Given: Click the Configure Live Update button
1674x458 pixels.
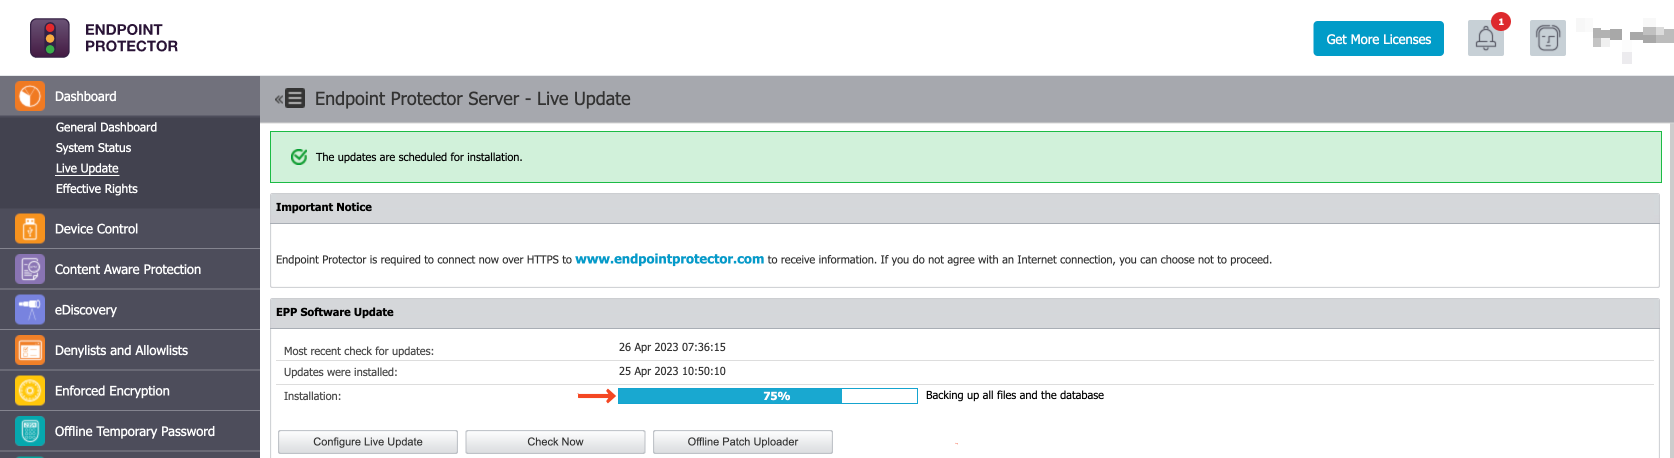Looking at the screenshot, I should [368, 442].
